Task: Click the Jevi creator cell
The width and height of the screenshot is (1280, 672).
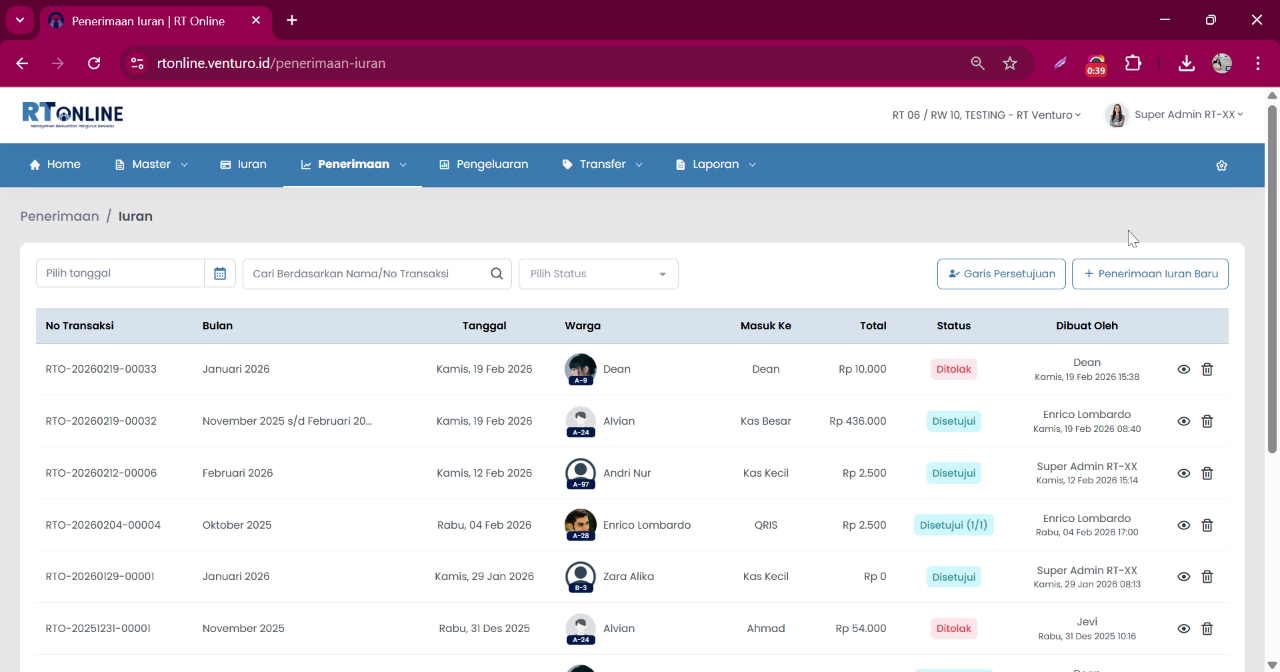Action: point(1087,629)
